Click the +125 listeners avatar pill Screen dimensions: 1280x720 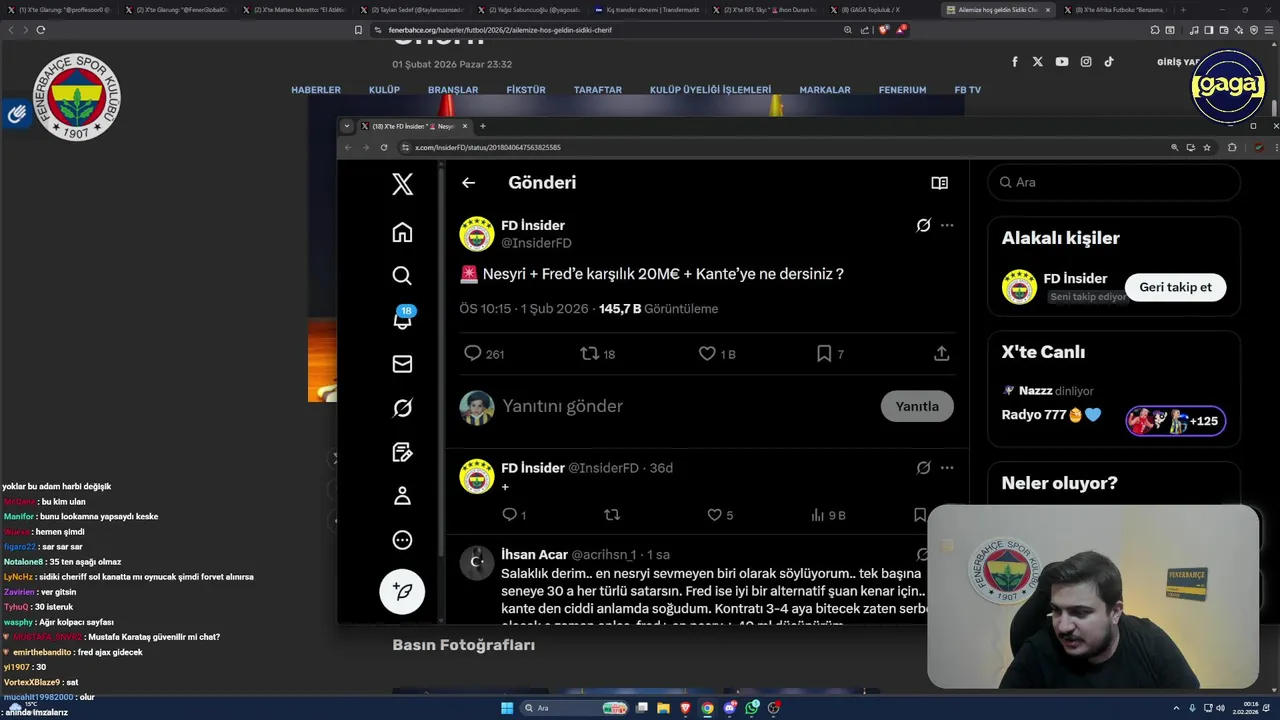point(1175,421)
